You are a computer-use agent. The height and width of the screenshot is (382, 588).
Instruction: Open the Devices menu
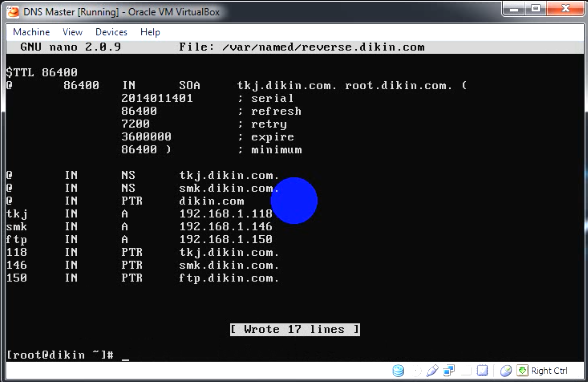tap(111, 32)
